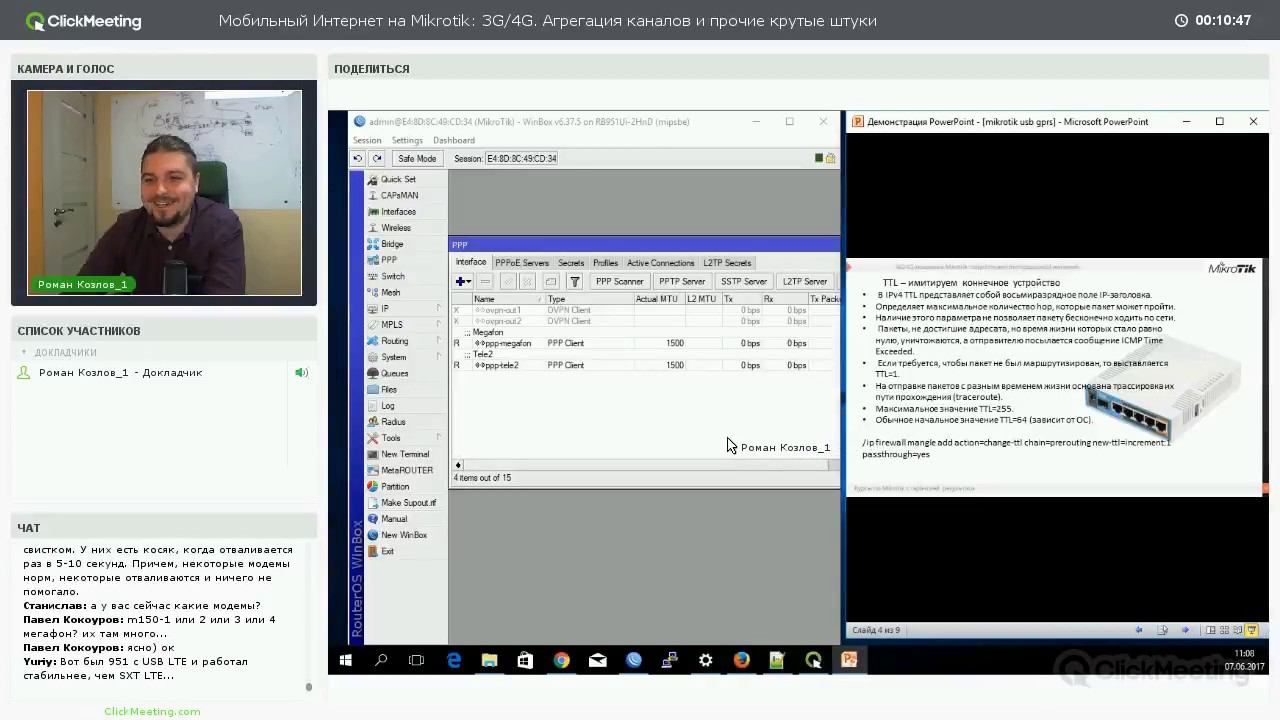Open Firefox from the taskbar
The height and width of the screenshot is (720, 1280).
click(741, 660)
